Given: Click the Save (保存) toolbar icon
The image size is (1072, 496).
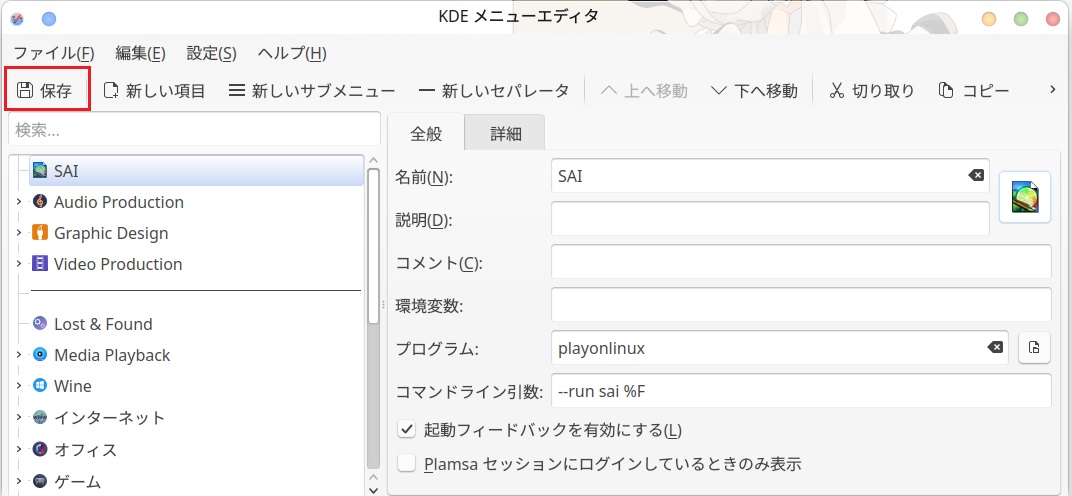Looking at the screenshot, I should pos(26,91).
